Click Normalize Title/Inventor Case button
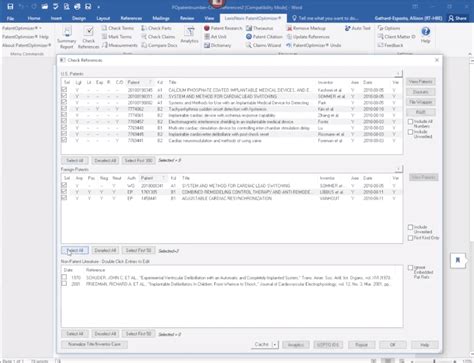 (94, 344)
